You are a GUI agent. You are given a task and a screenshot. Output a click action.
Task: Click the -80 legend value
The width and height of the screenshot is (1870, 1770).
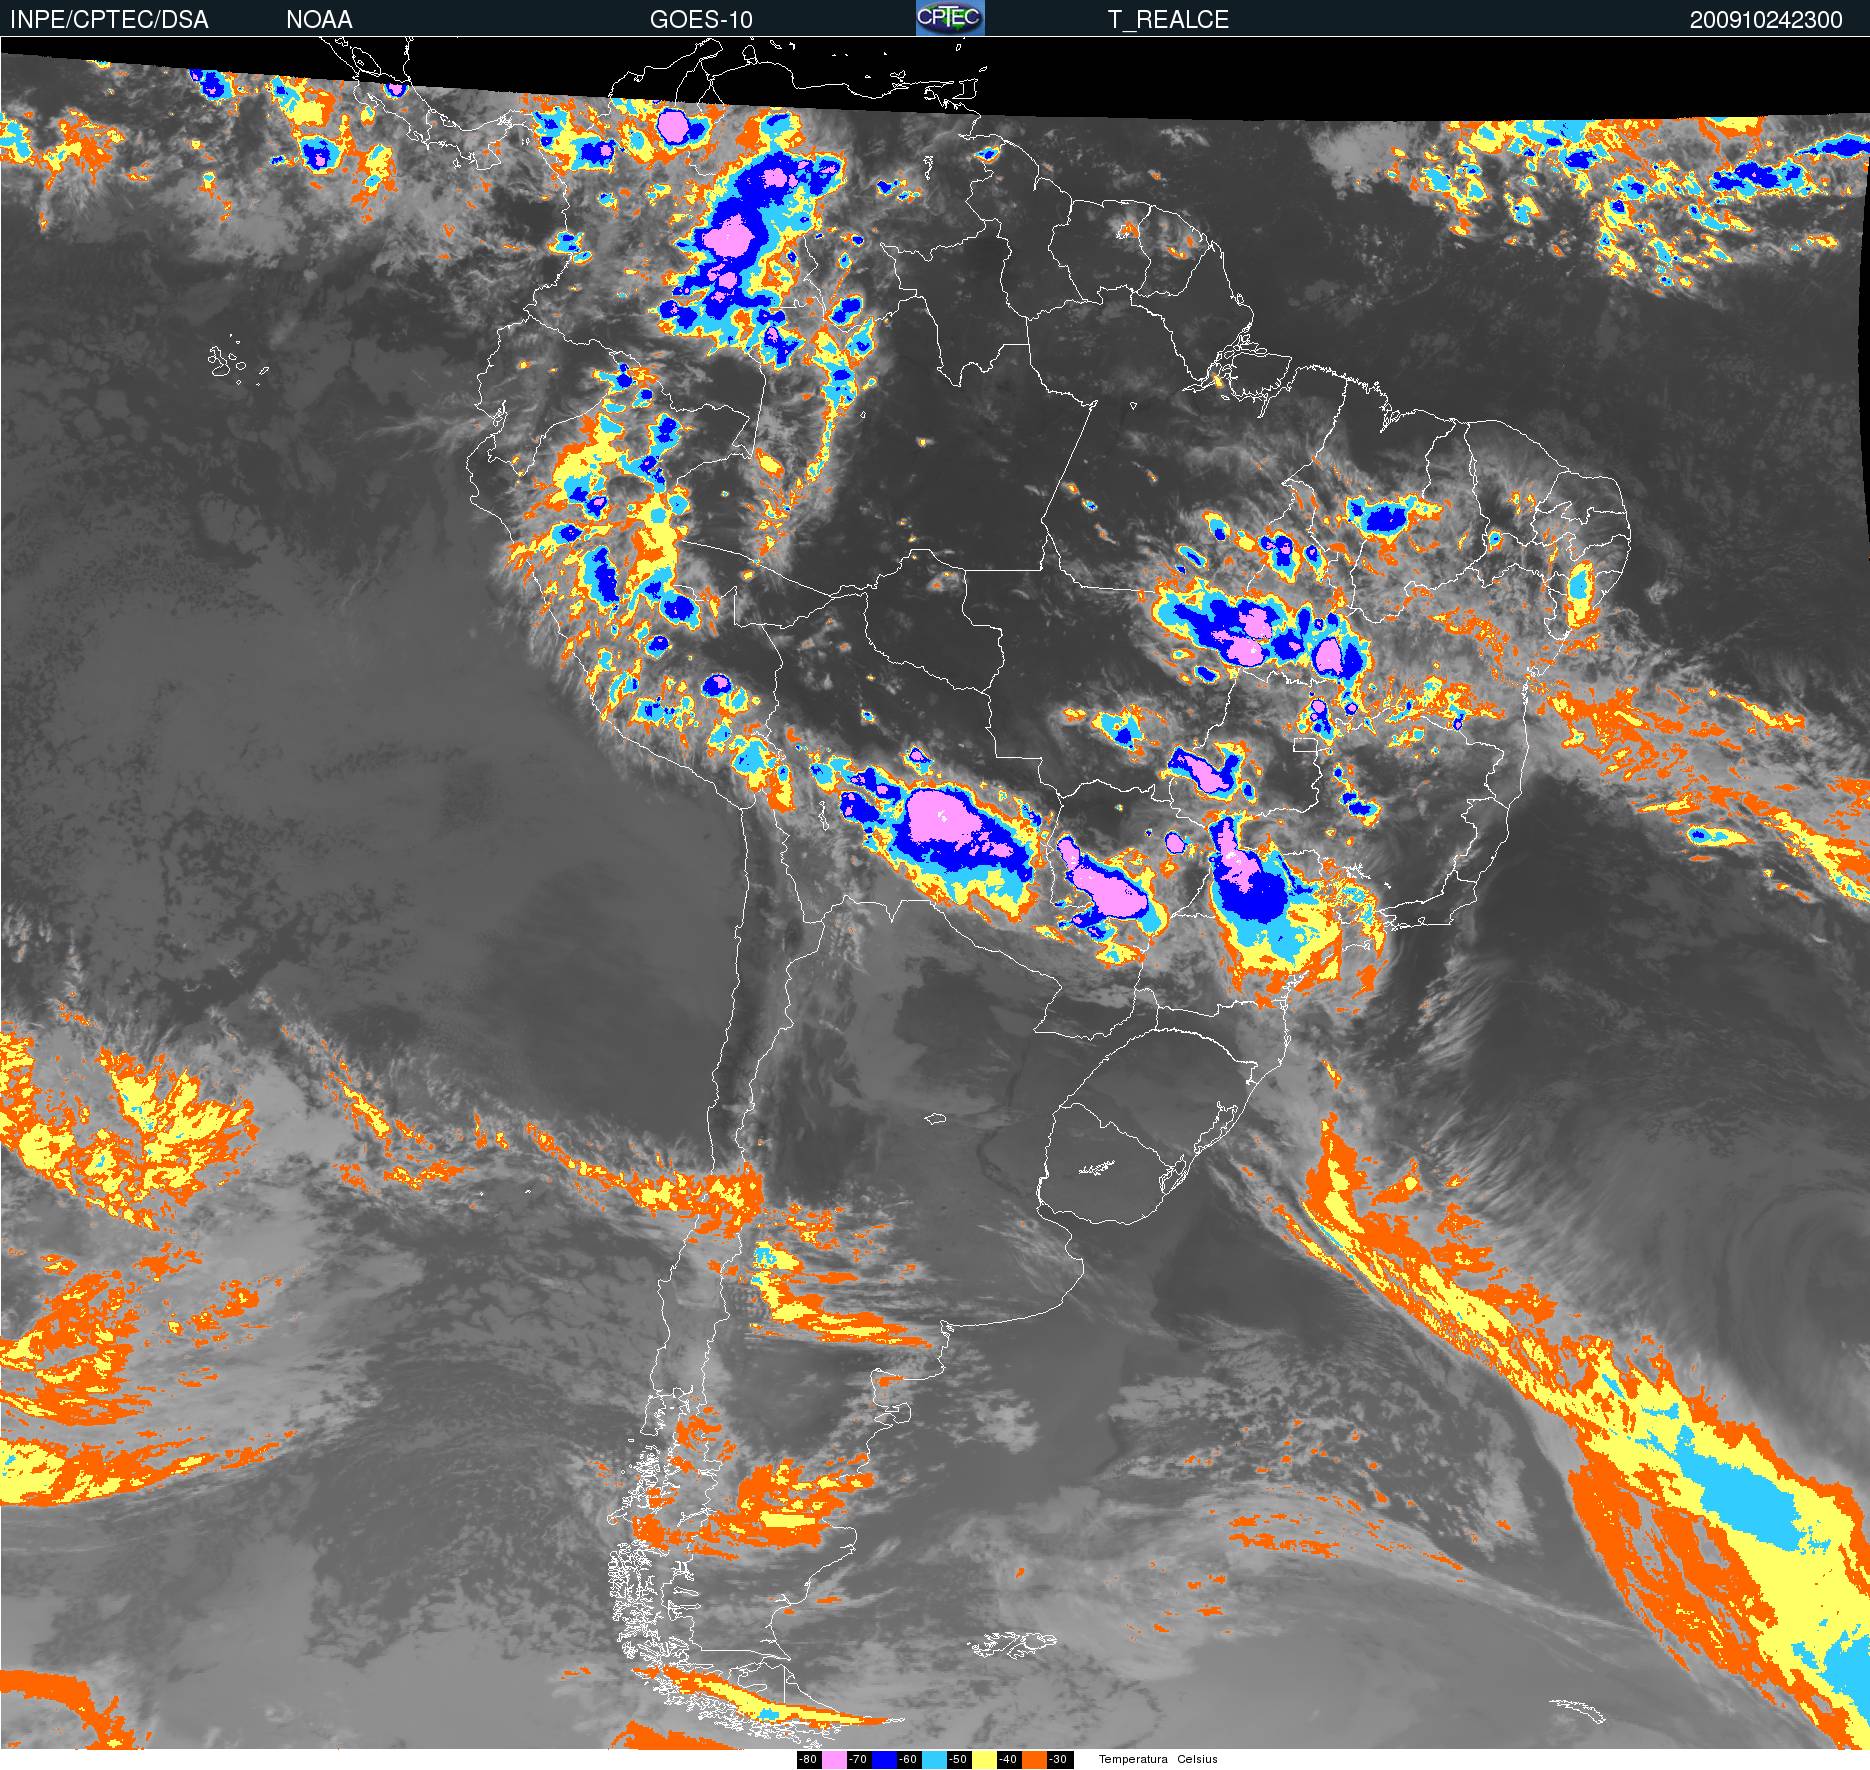[x=808, y=1760]
